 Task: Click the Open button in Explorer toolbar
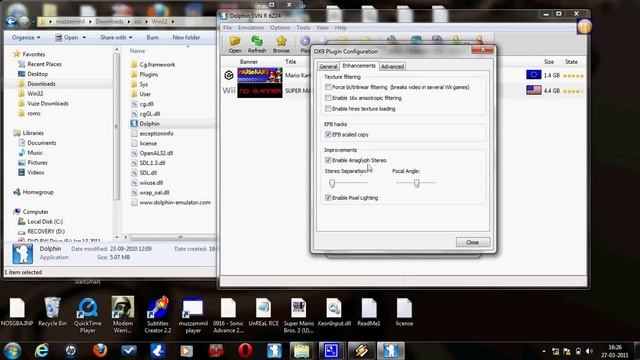(67, 37)
